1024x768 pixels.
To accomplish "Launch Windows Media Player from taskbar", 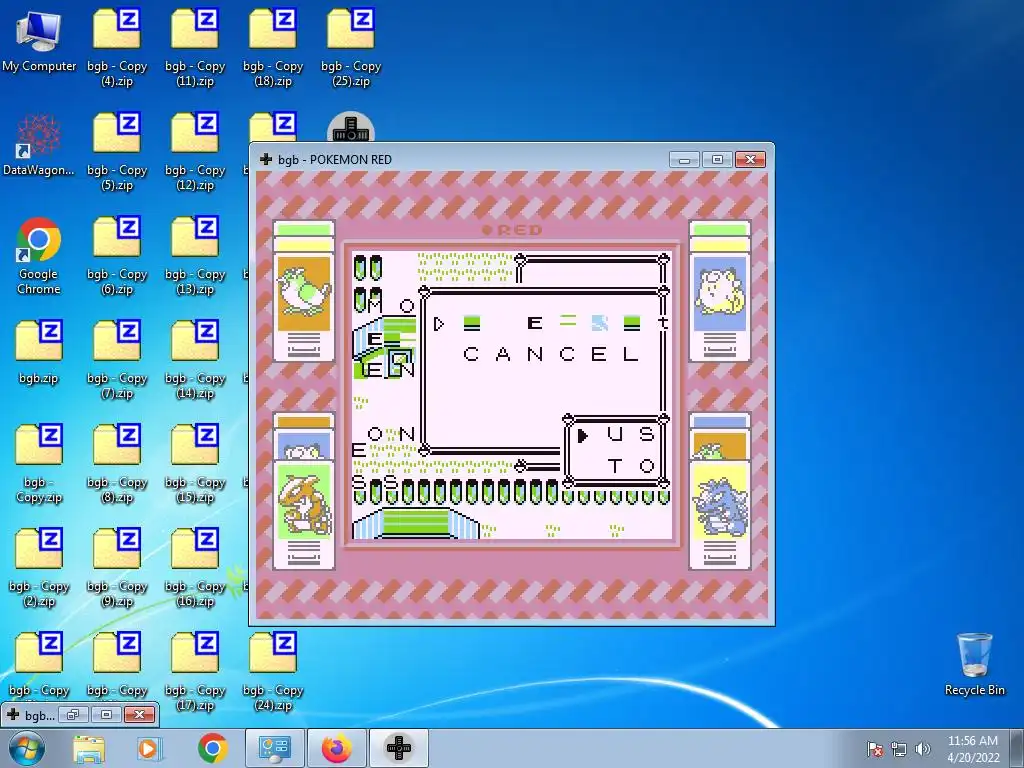I will [149, 748].
